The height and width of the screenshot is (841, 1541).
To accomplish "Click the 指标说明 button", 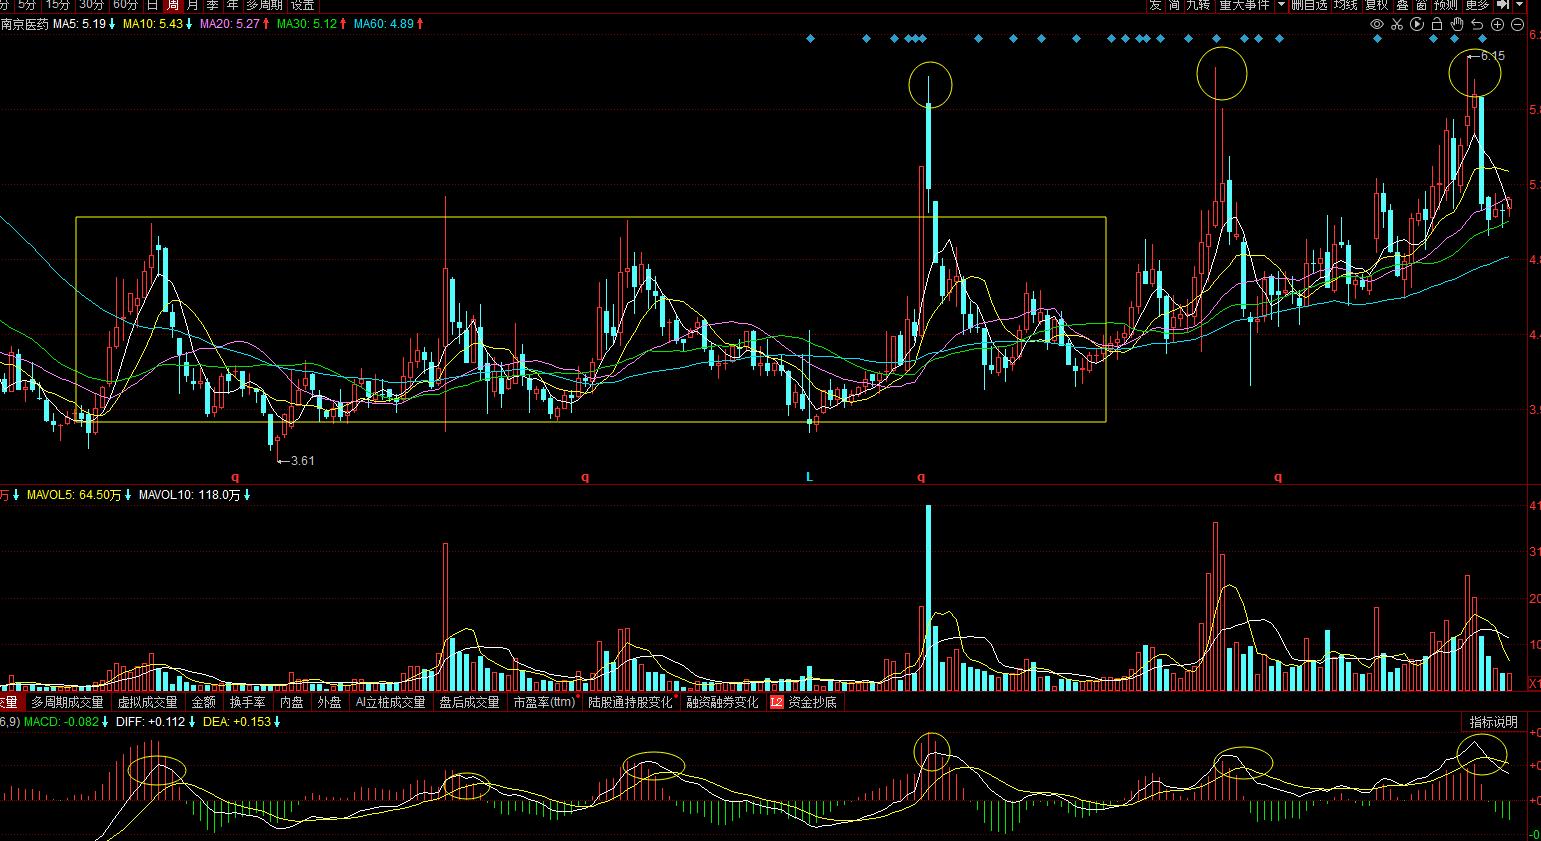I will (1493, 722).
